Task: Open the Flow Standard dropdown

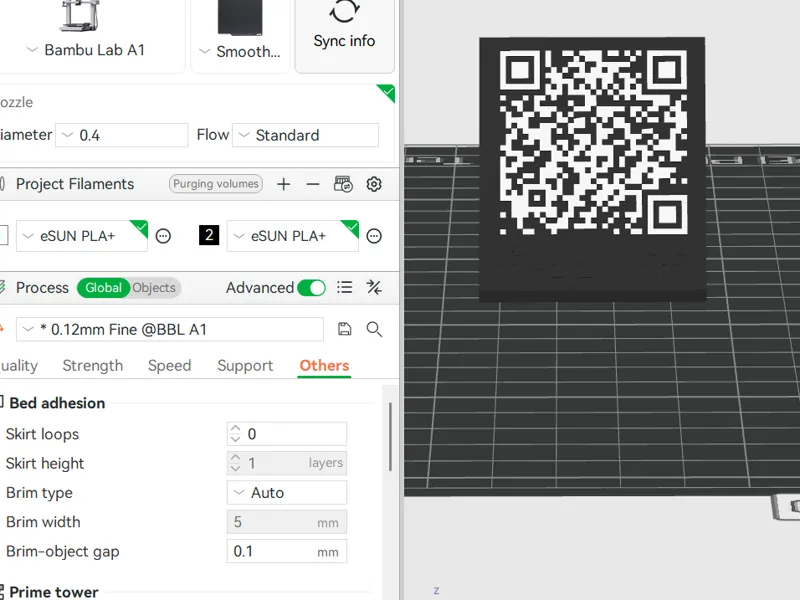Action: (305, 135)
